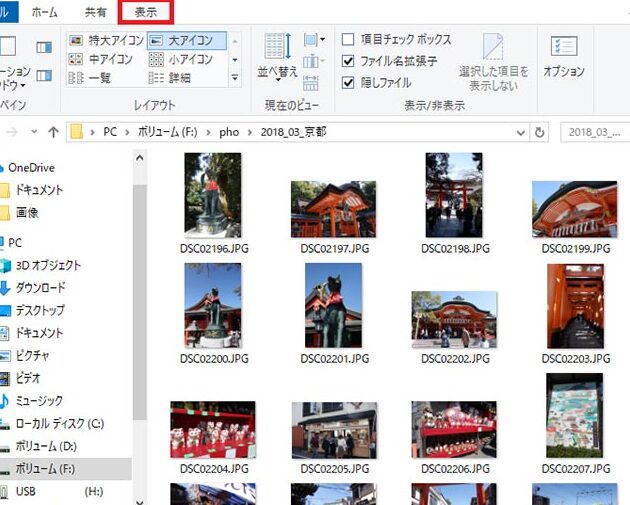630x505 pixels.
Task: Switch to the 共有 tab
Action: 96,13
